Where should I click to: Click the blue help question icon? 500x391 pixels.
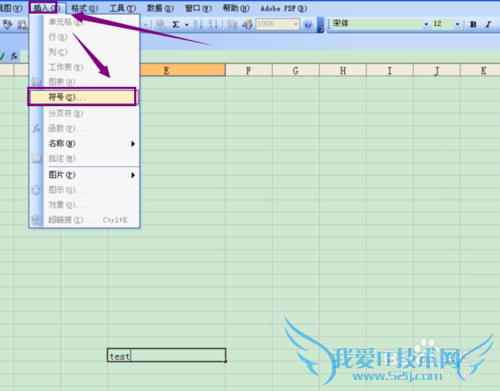coord(308,24)
